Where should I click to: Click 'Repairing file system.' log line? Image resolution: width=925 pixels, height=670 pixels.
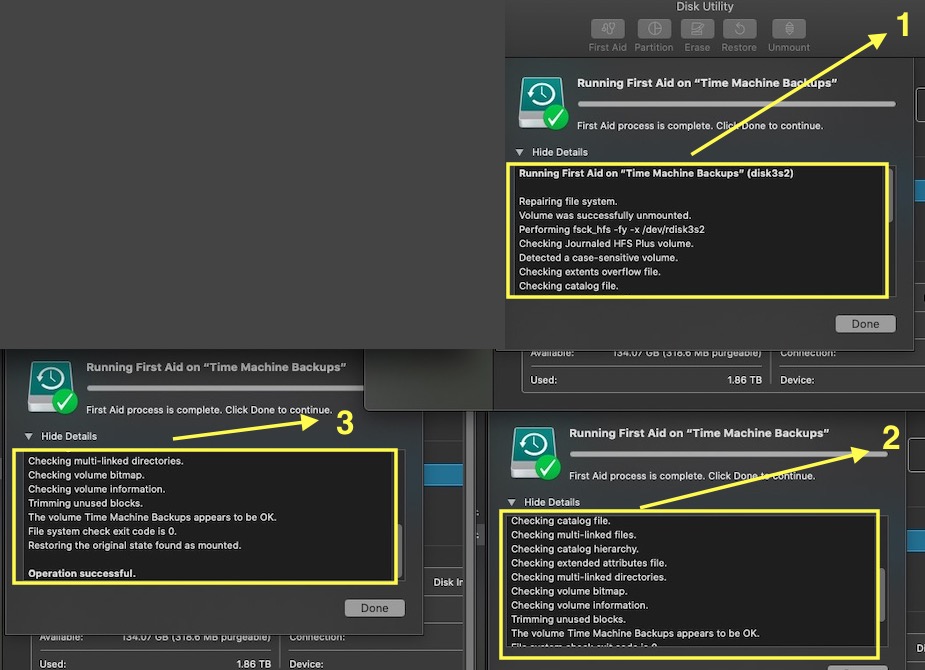coord(568,202)
